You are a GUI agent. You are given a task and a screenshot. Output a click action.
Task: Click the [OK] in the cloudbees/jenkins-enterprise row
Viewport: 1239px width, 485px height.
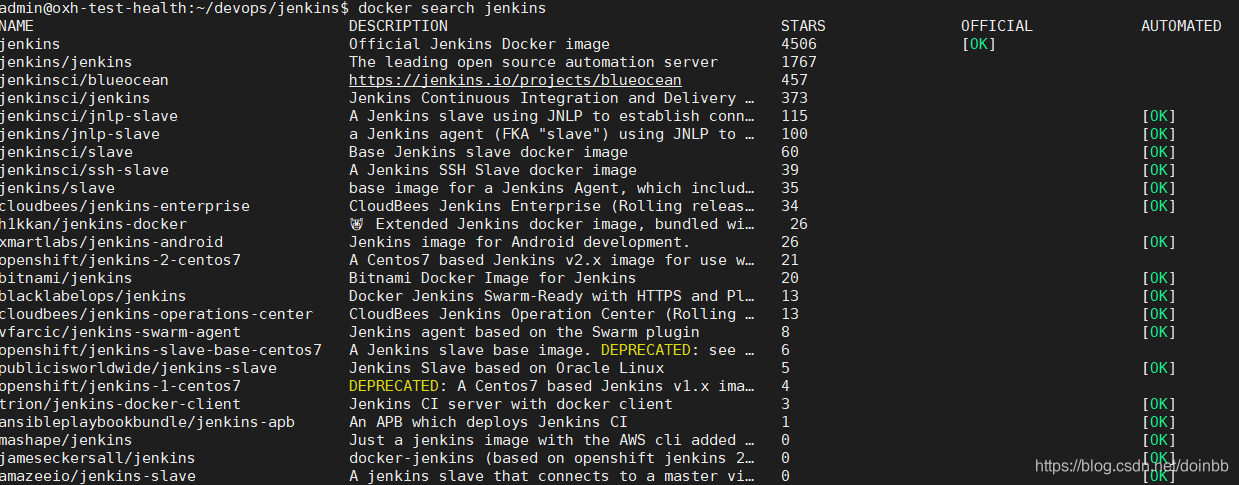point(1159,206)
